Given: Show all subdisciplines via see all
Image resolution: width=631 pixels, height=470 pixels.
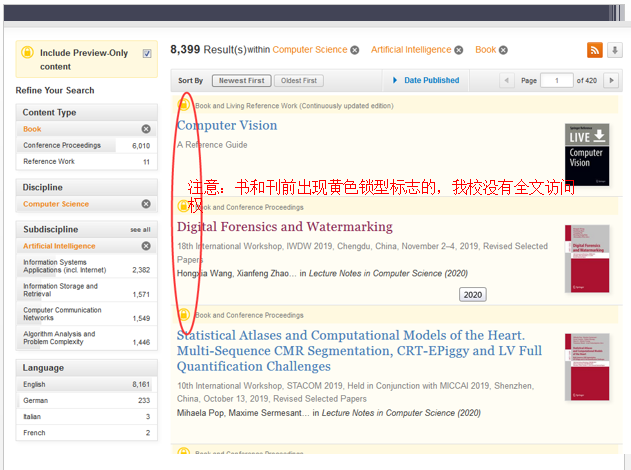Looking at the screenshot, I should coord(140,230).
